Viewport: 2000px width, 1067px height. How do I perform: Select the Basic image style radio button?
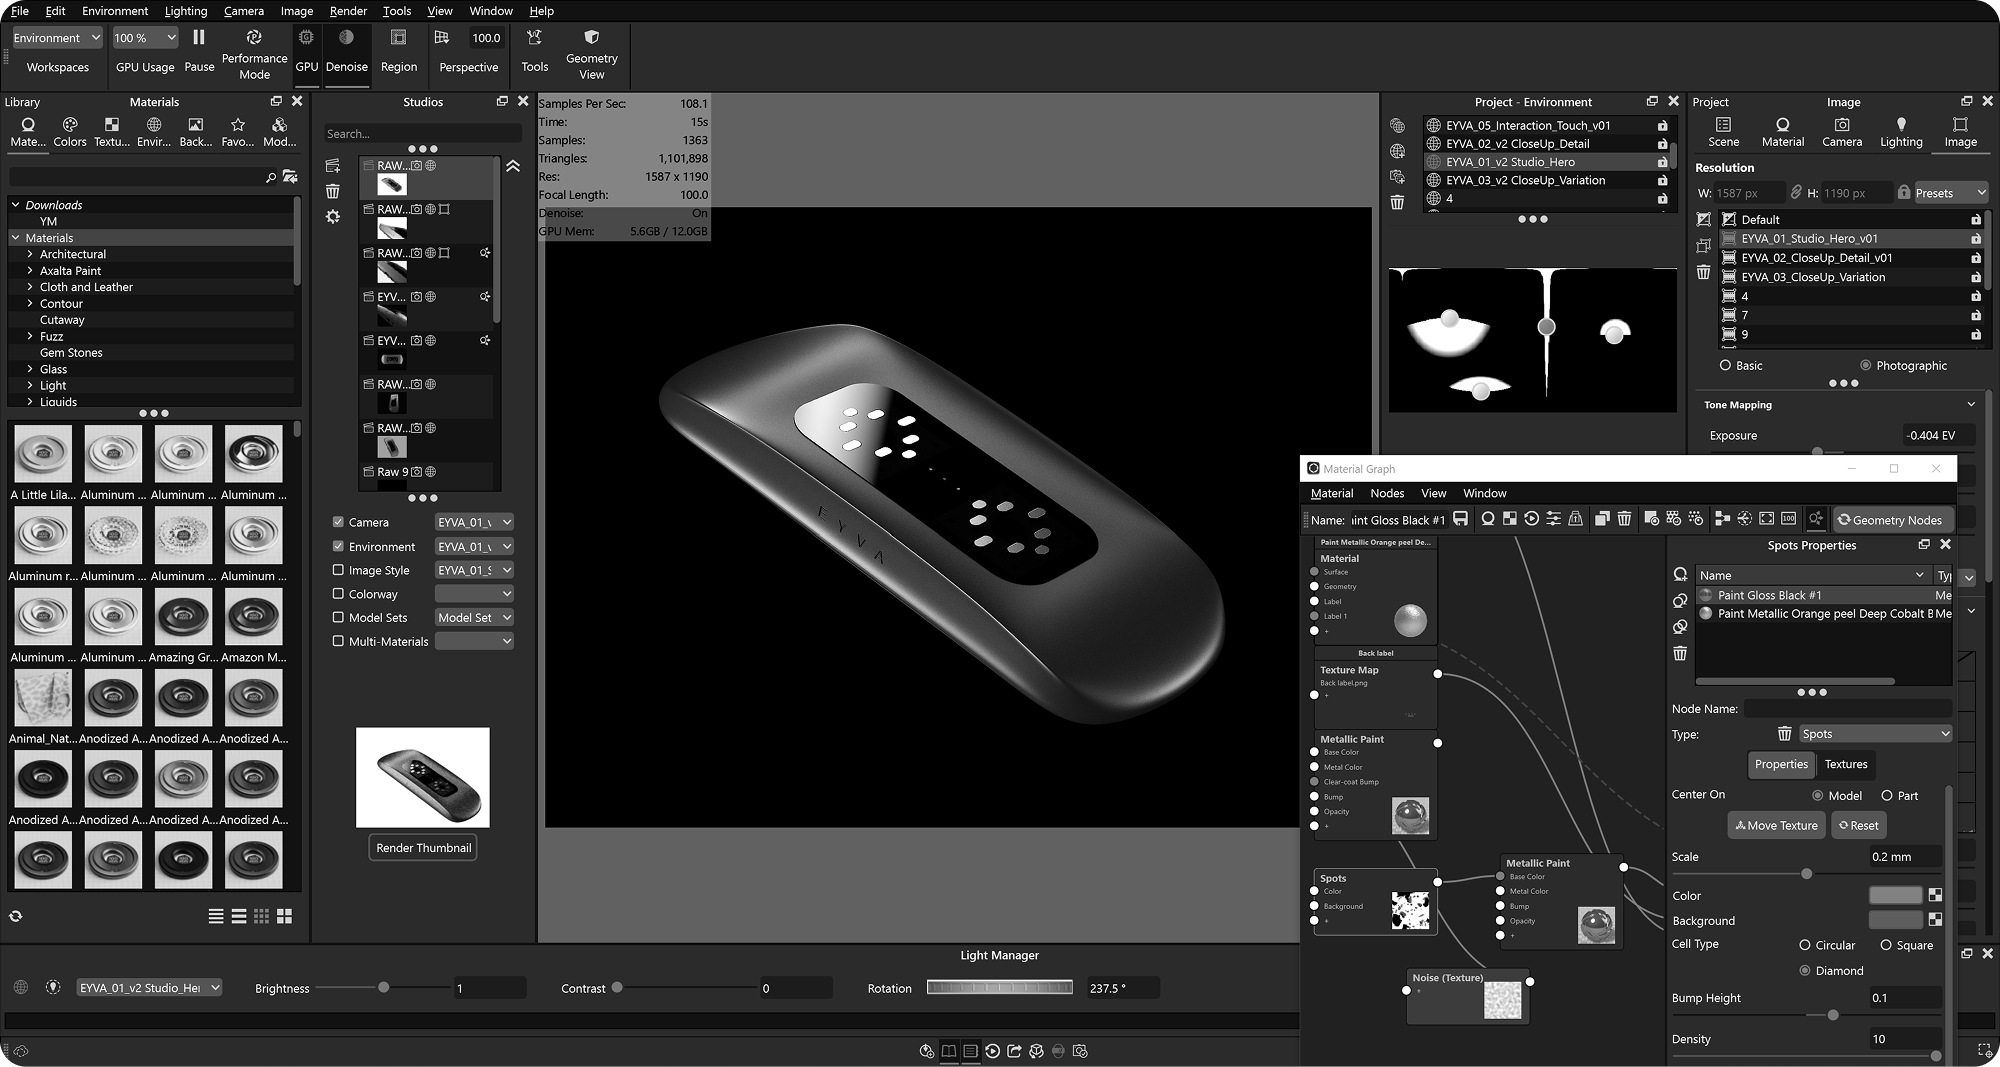[x=1725, y=366]
